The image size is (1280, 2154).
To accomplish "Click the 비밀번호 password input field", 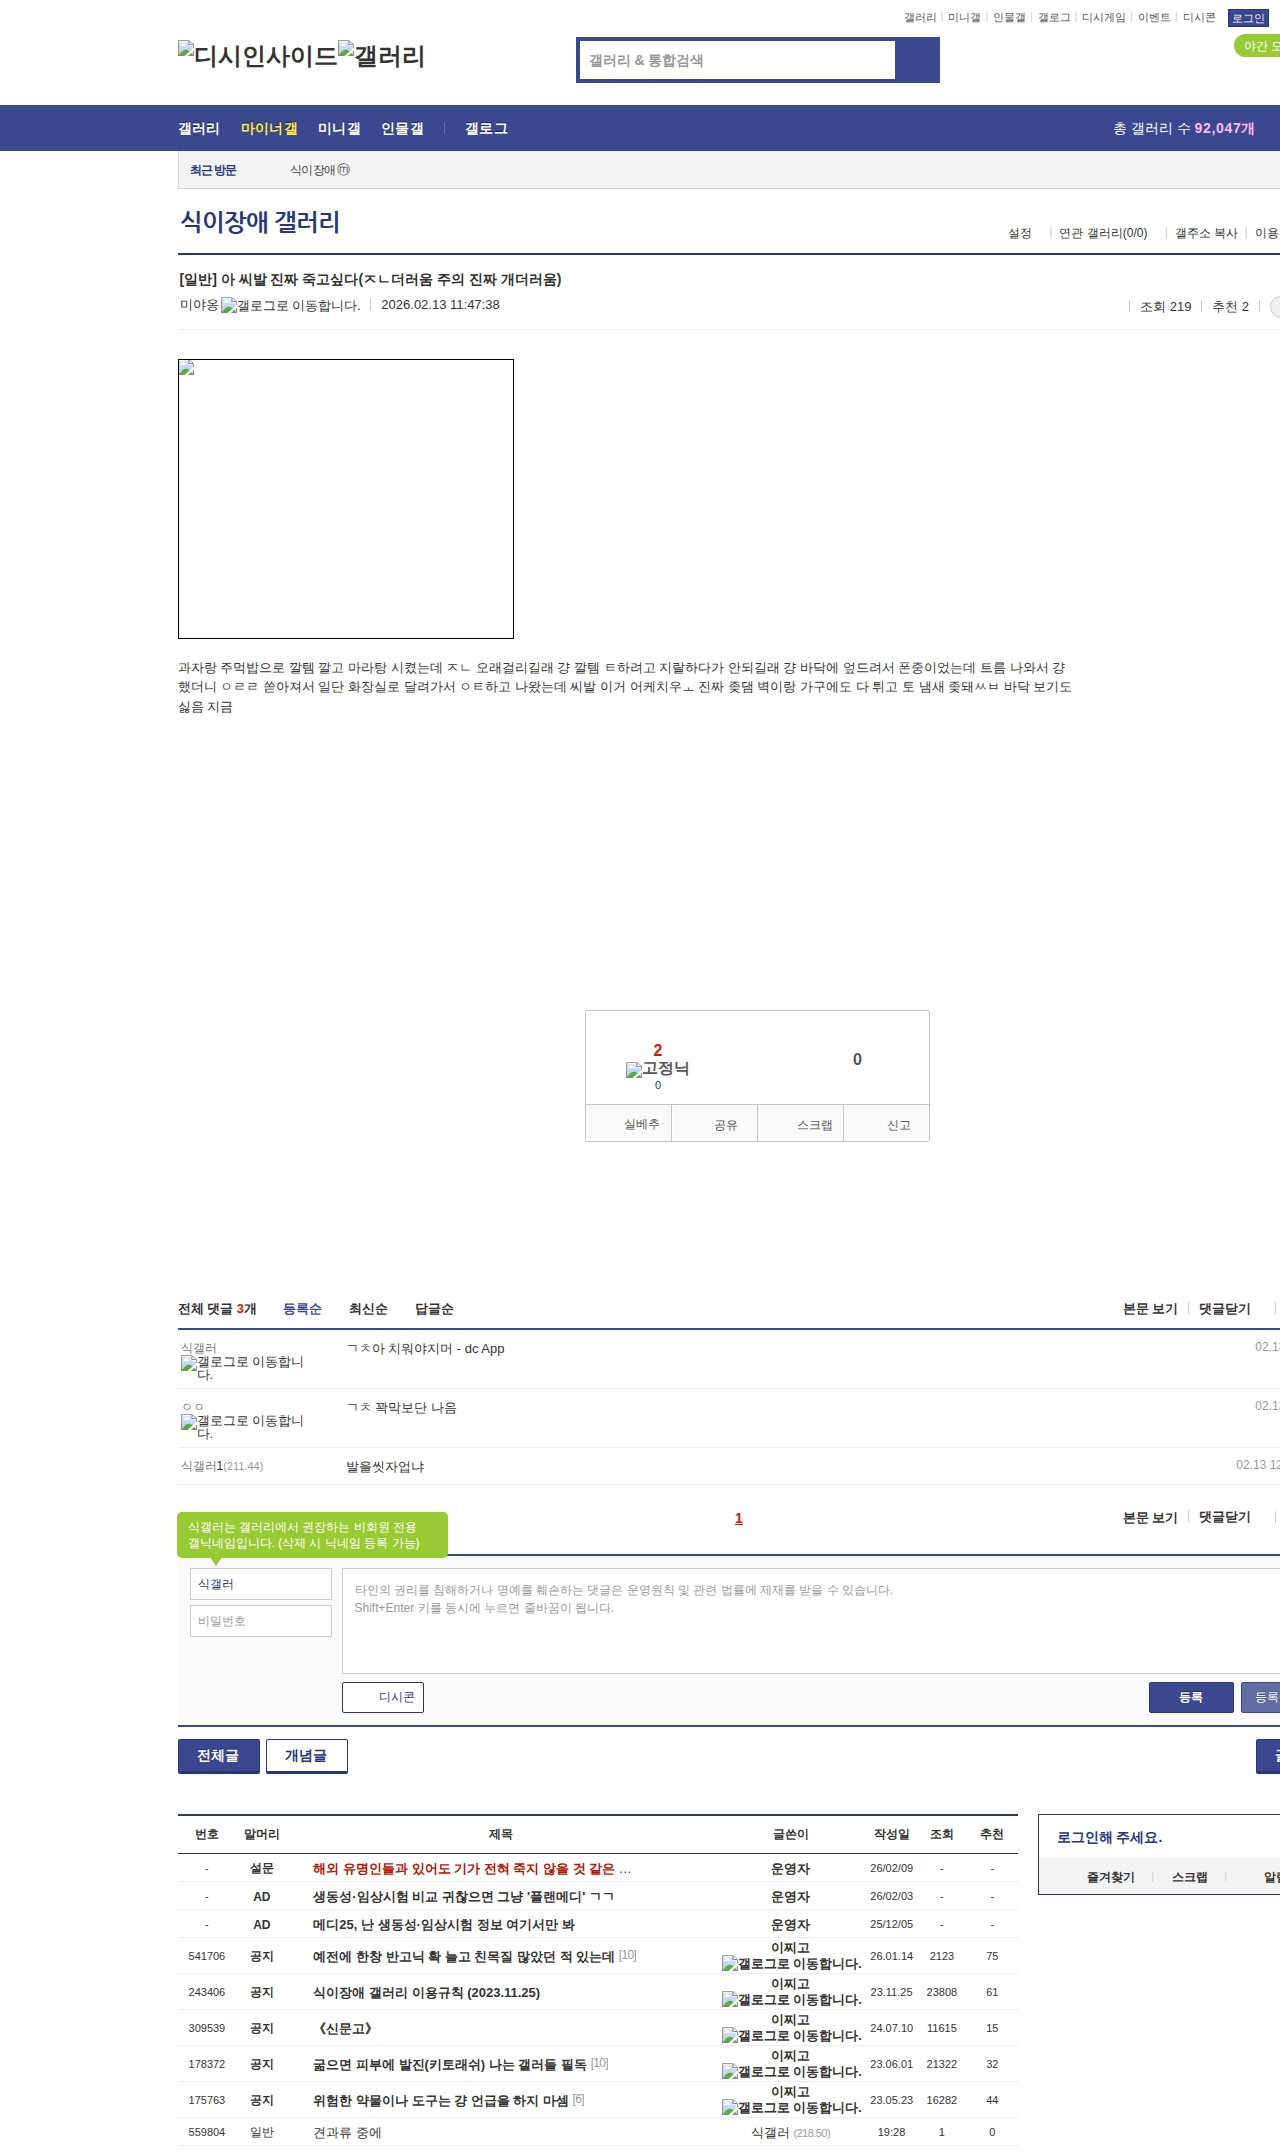I will (261, 1621).
